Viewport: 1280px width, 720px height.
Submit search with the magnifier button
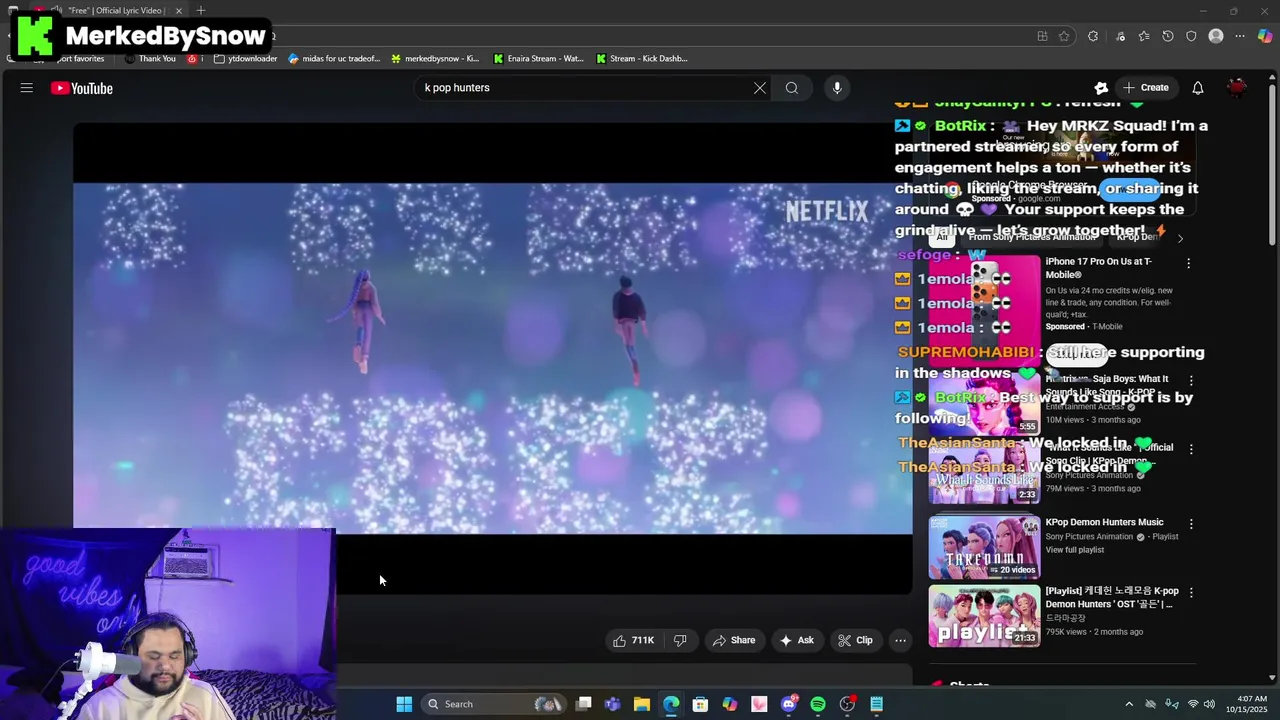tap(791, 88)
